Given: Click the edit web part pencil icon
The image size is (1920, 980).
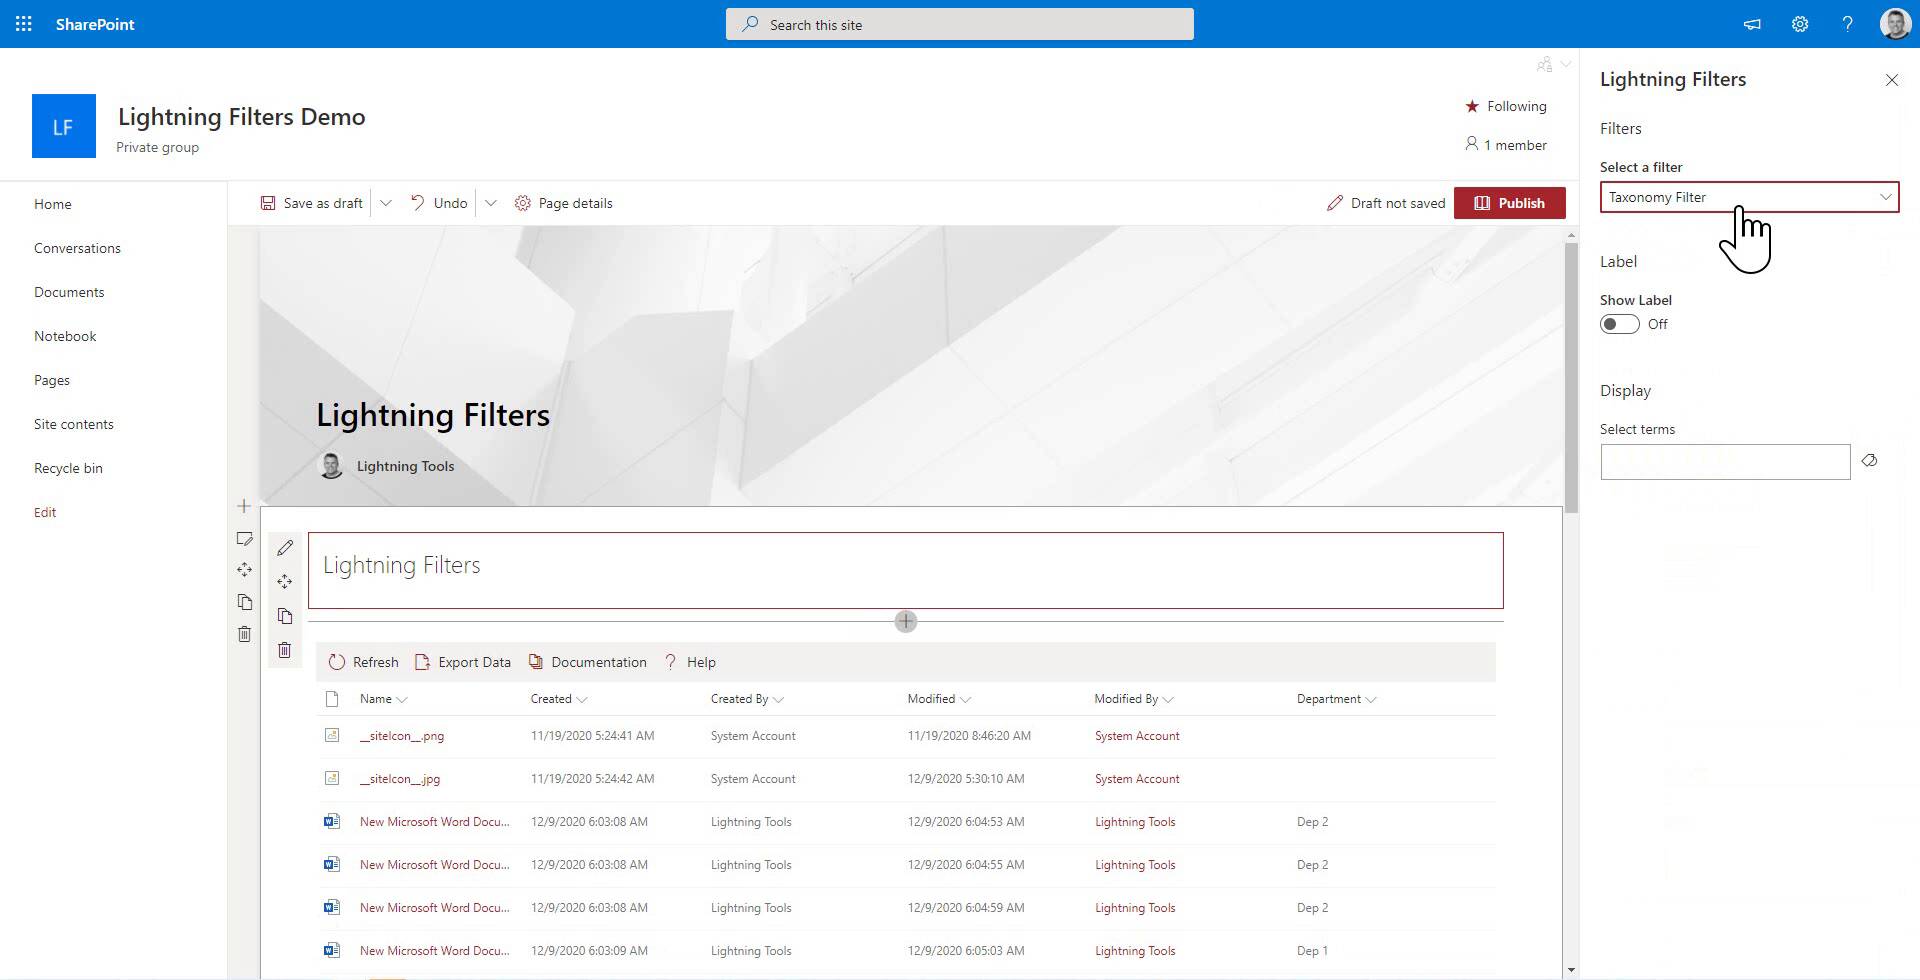Looking at the screenshot, I should (x=285, y=548).
